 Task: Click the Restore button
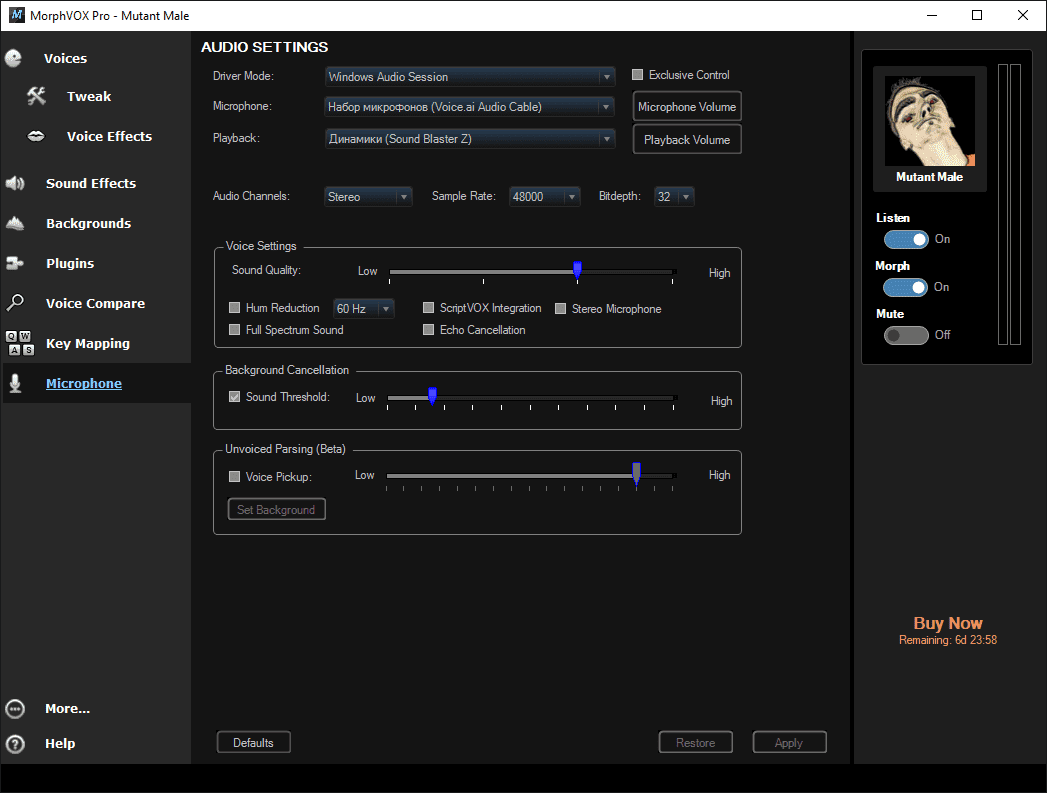pyautogui.click(x=696, y=742)
